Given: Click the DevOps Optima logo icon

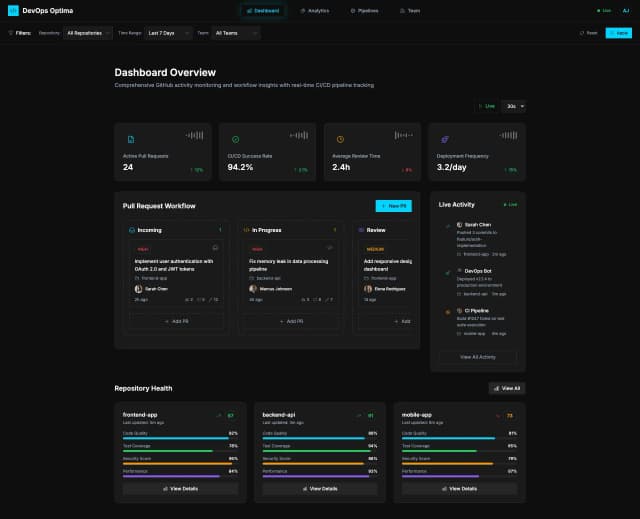Looking at the screenshot, I should [x=13, y=10].
